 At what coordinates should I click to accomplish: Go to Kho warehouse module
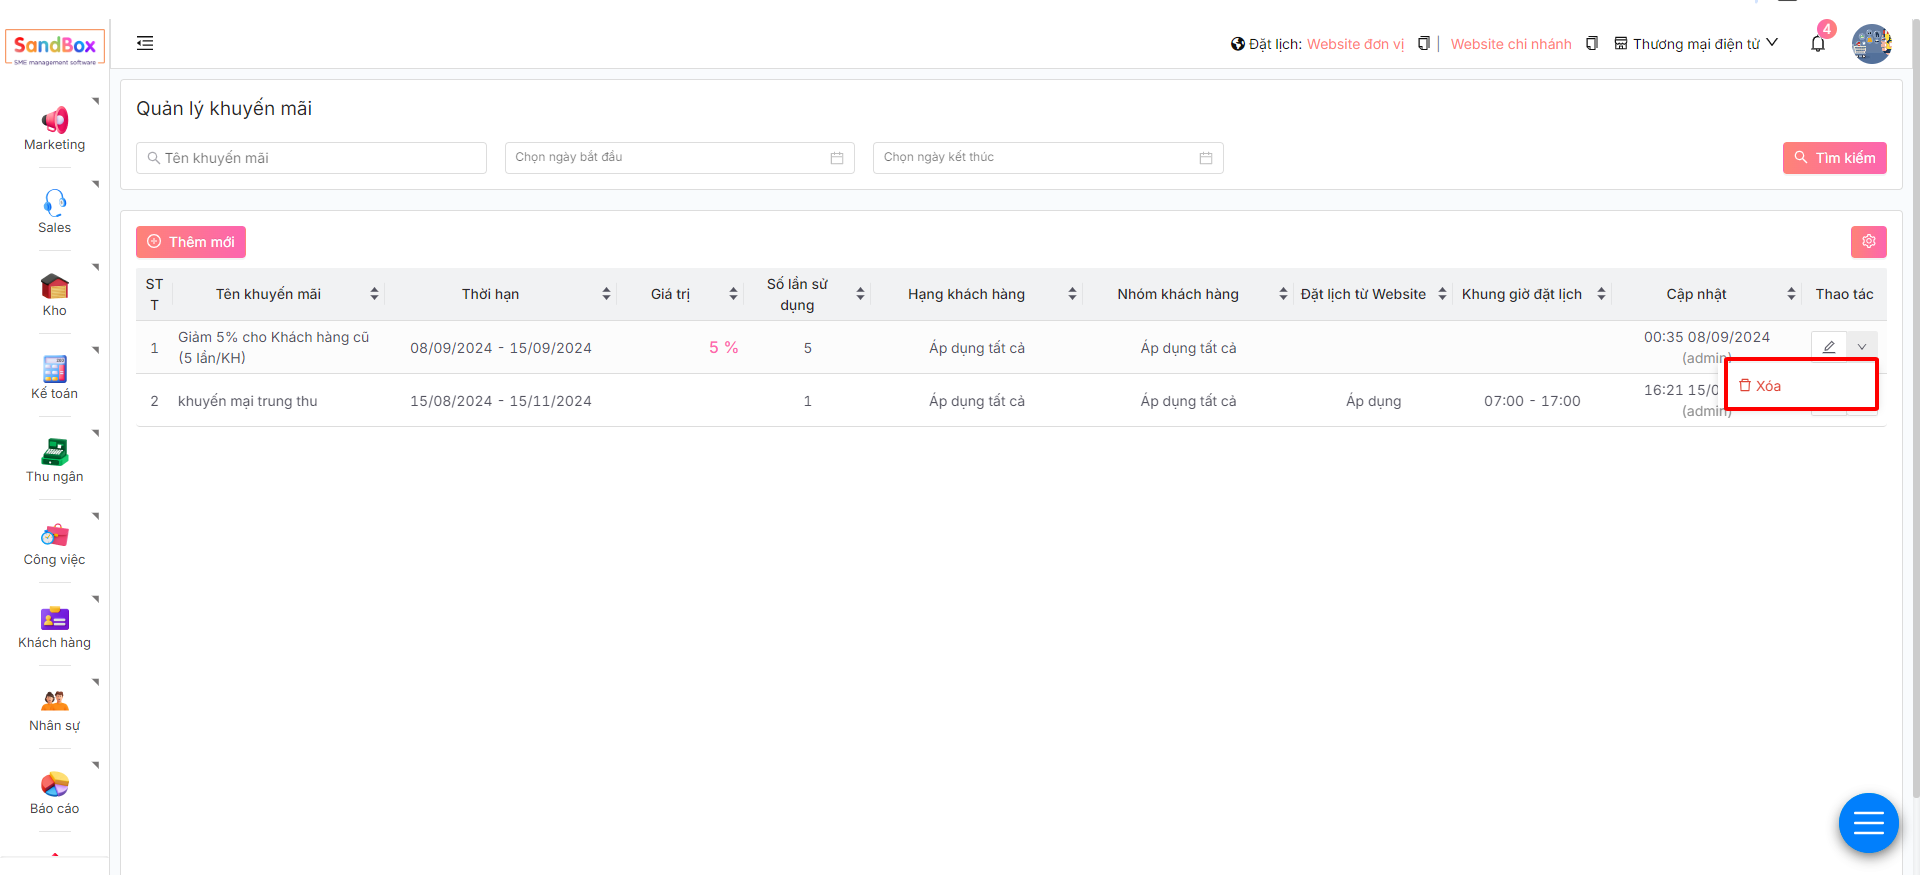54,287
